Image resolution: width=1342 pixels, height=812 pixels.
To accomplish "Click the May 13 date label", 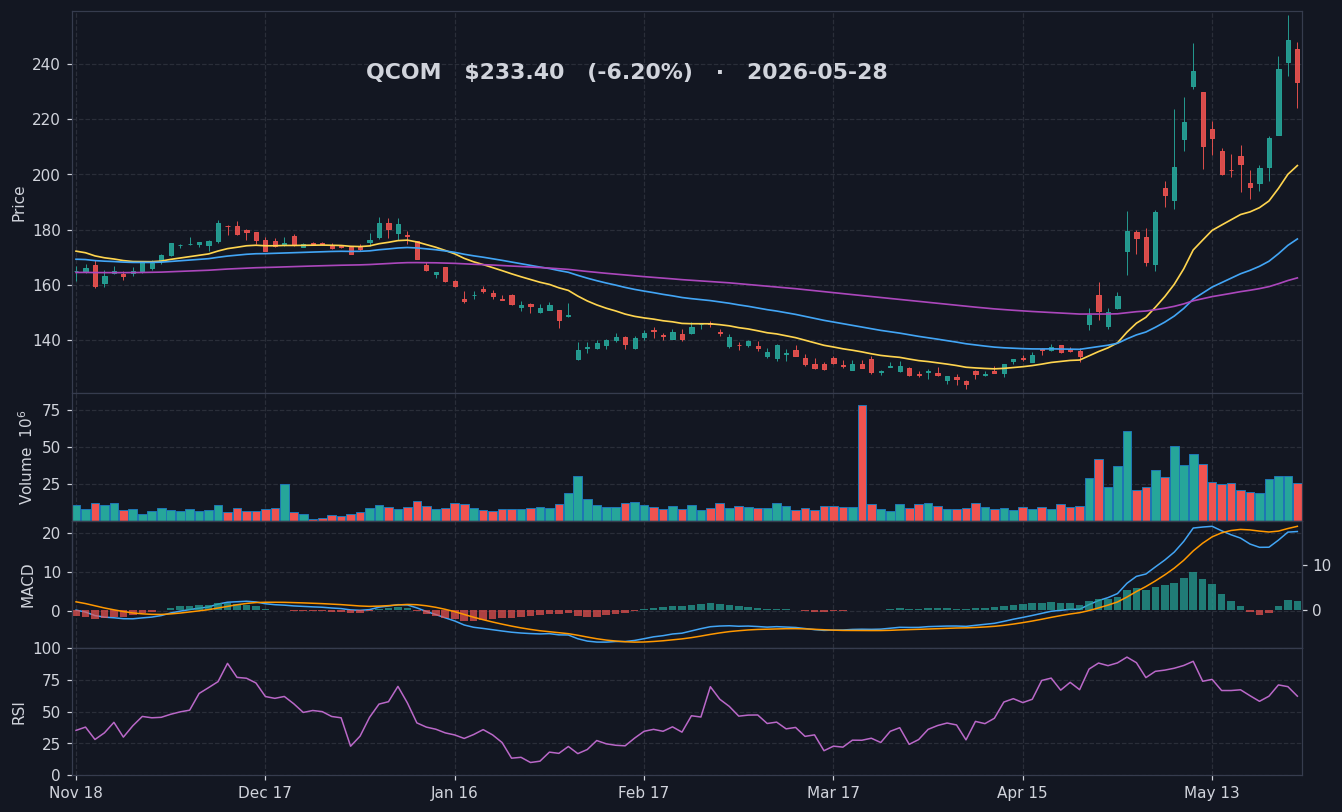I will tap(1212, 793).
